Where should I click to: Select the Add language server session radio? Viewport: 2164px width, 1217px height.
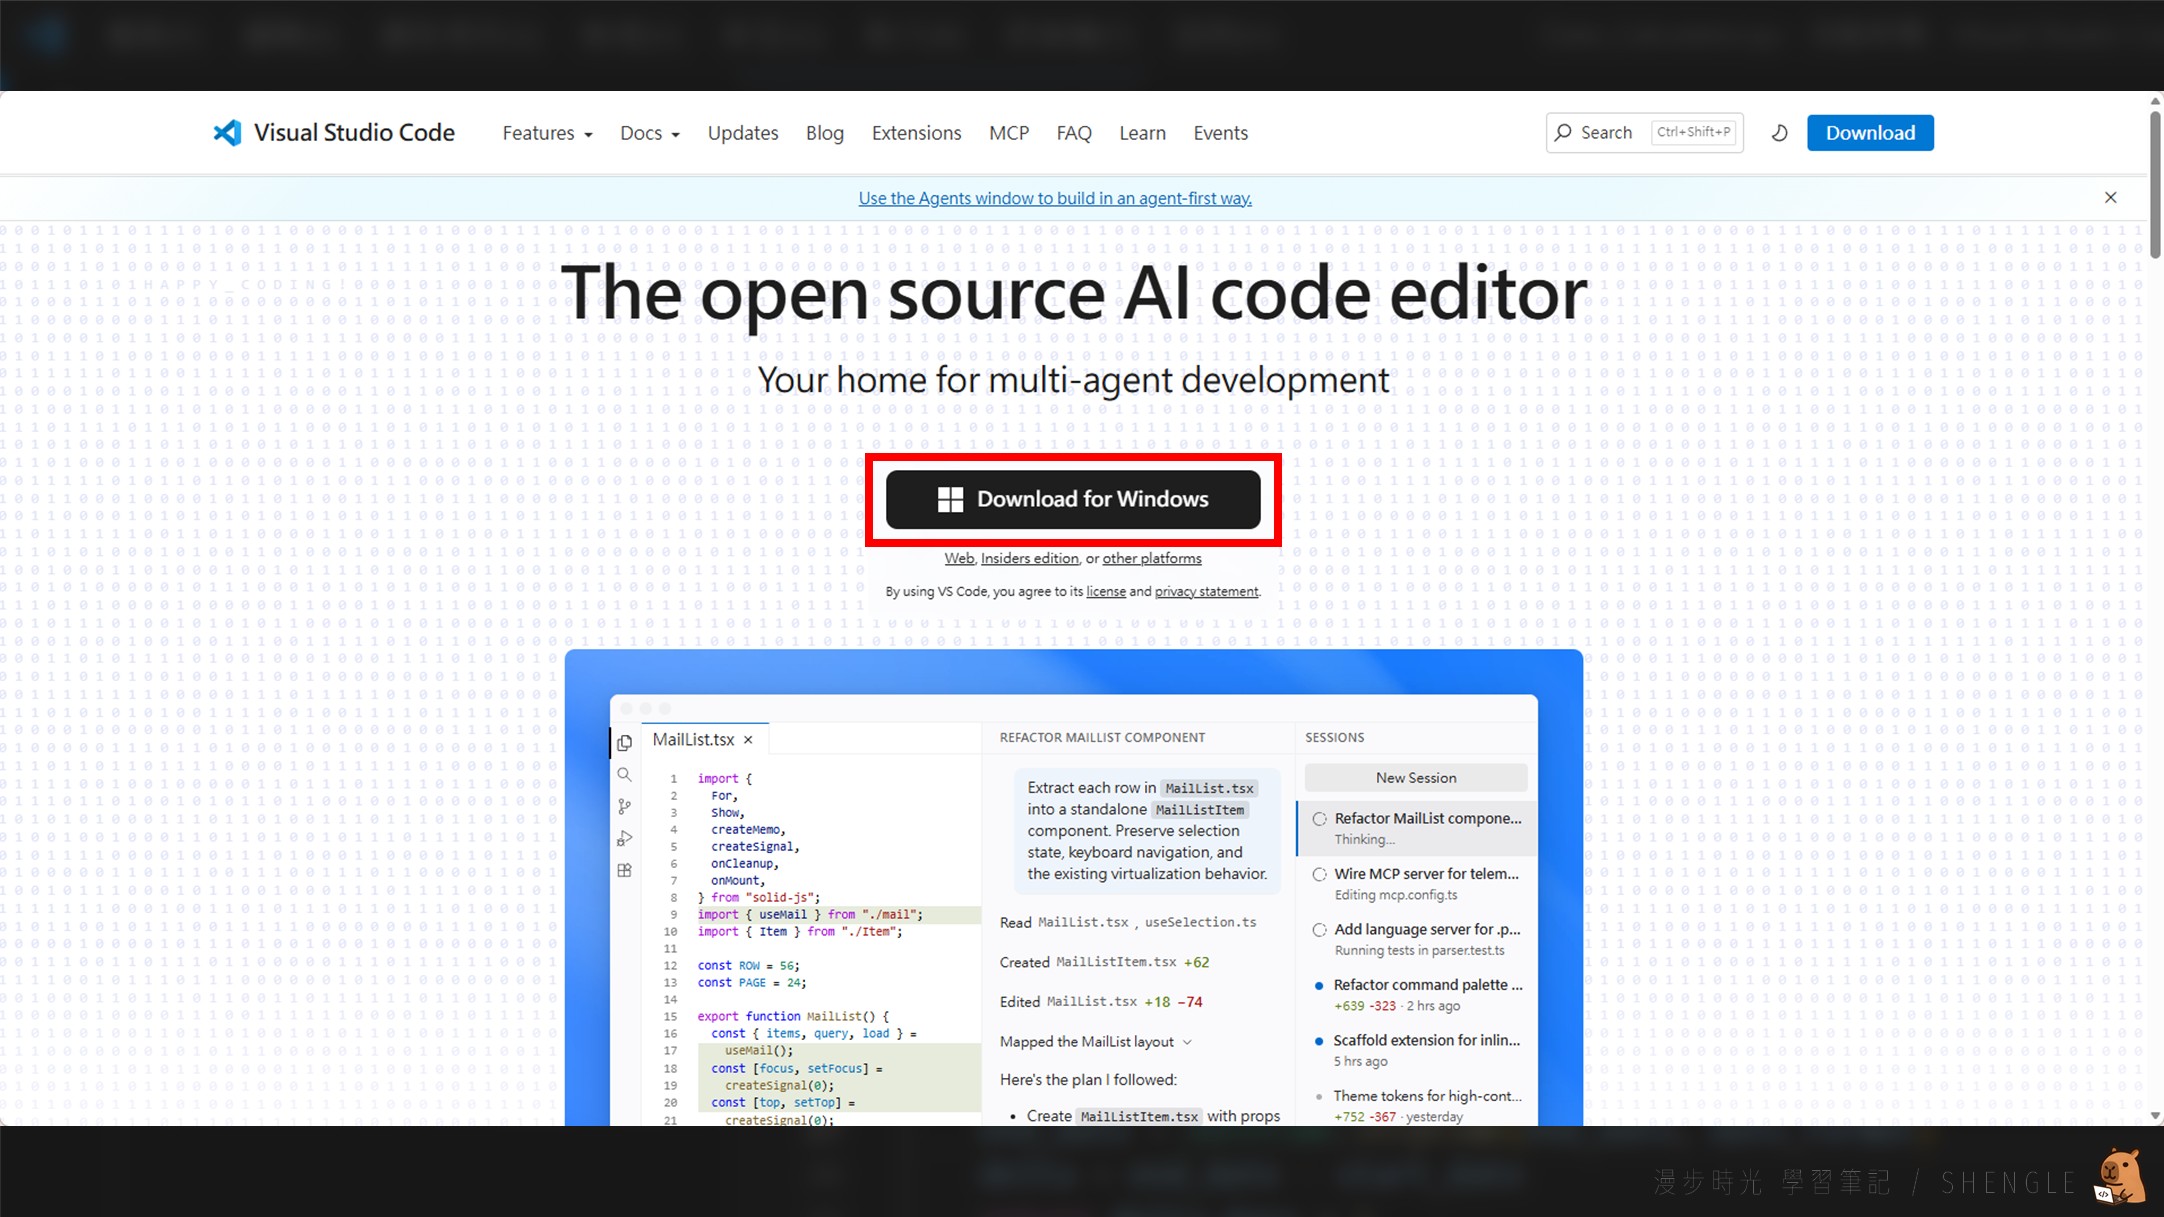[x=1320, y=930]
